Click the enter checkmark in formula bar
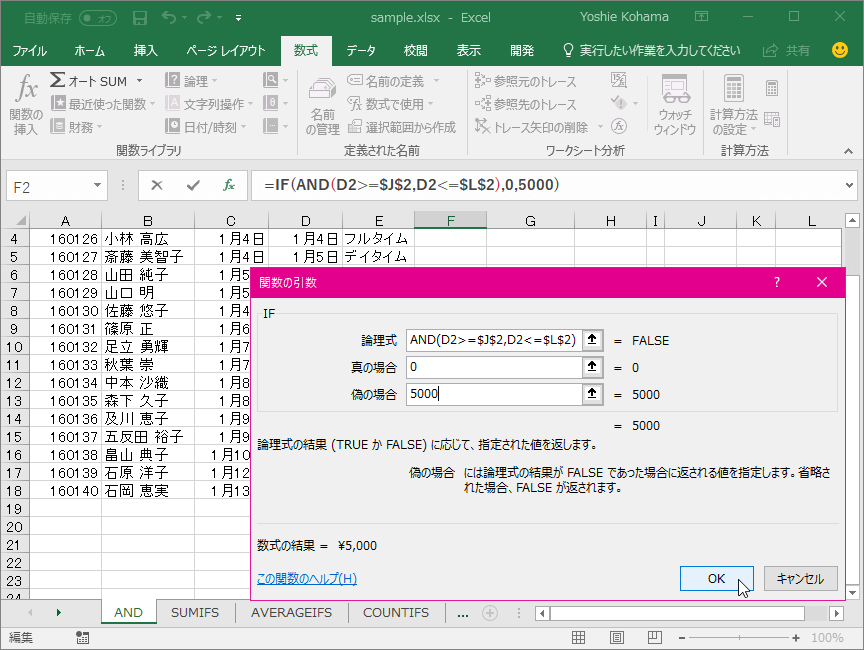This screenshot has width=864, height=650. click(193, 185)
